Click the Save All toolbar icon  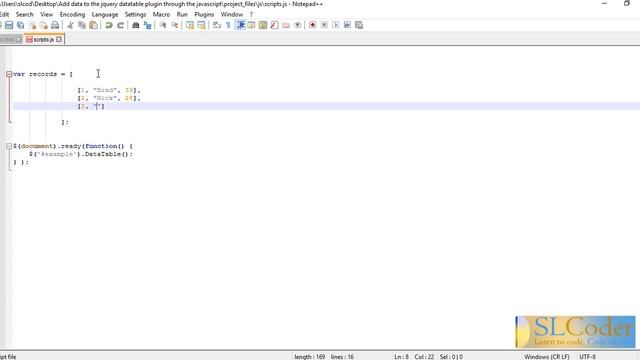point(20,25)
